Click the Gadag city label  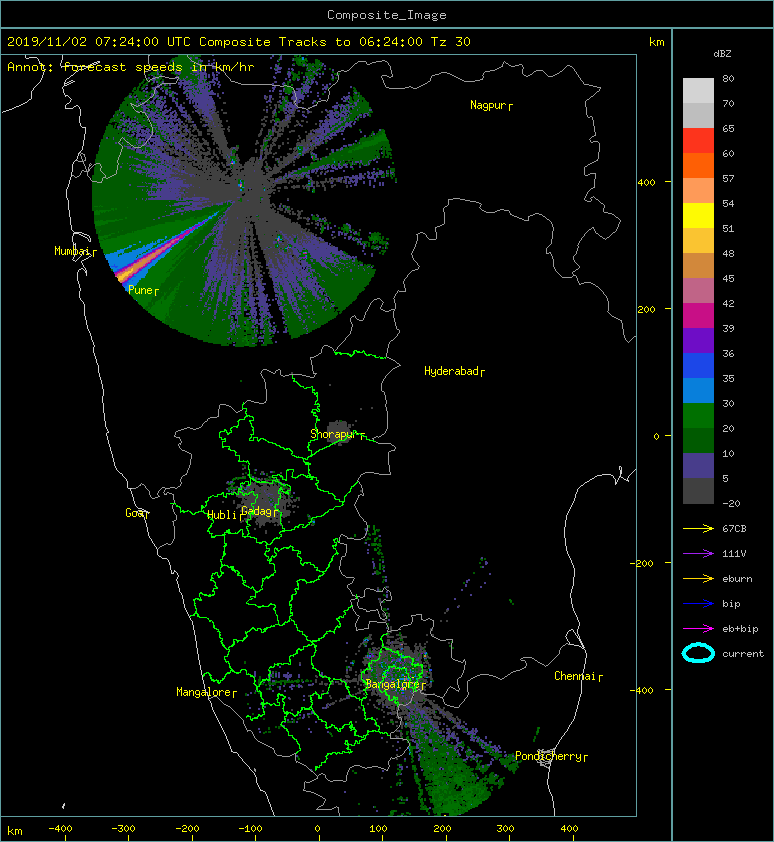(x=259, y=511)
